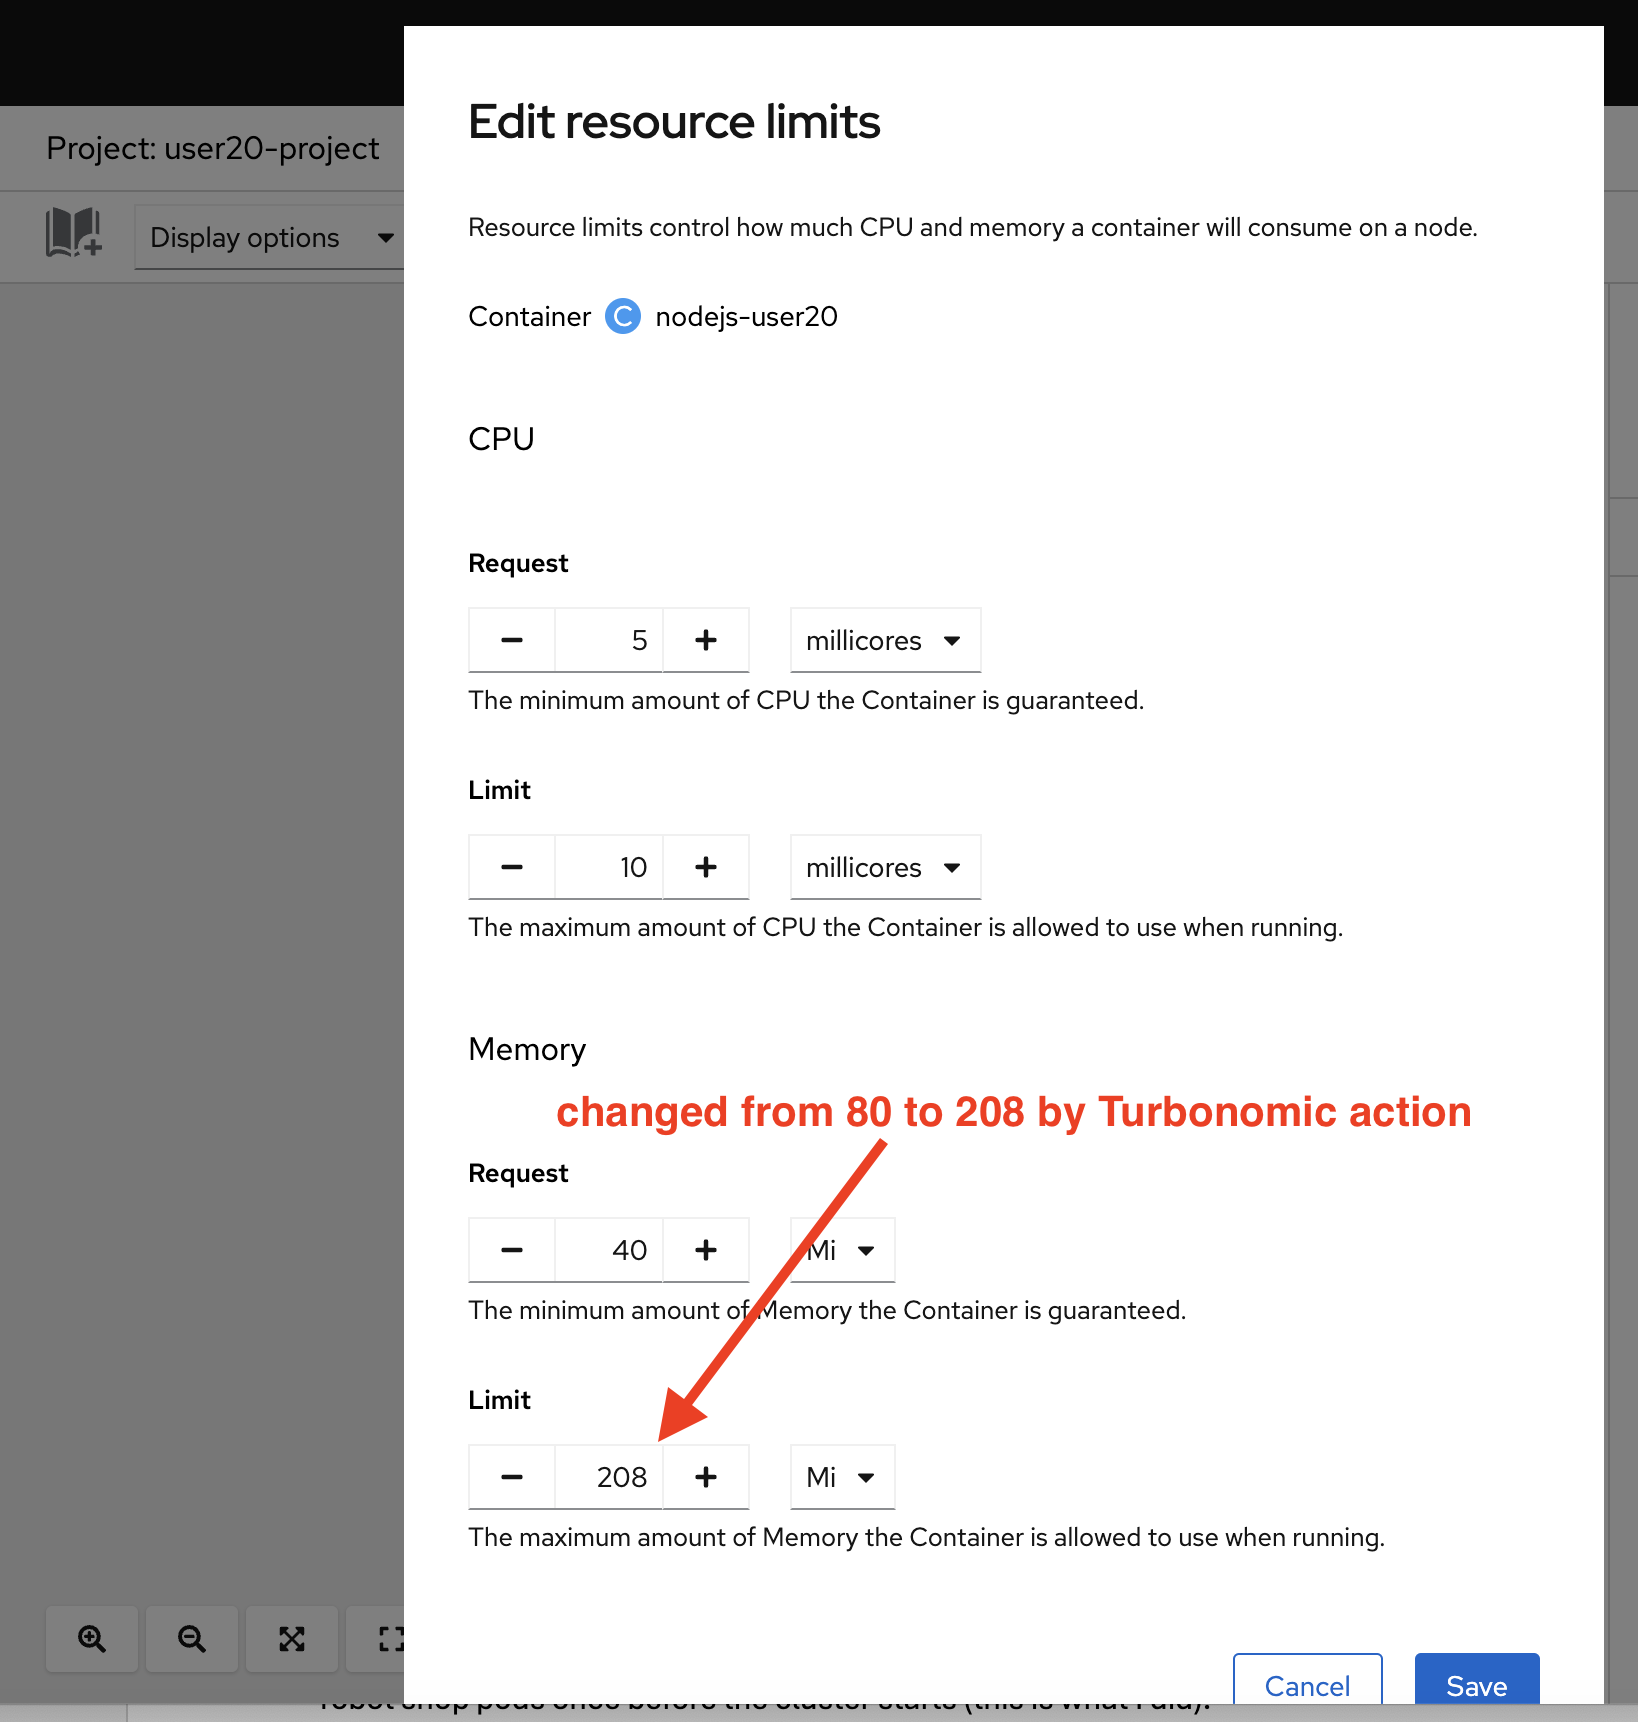Click Project: user20-project label
This screenshot has height=1722, width=1638.
click(x=213, y=148)
